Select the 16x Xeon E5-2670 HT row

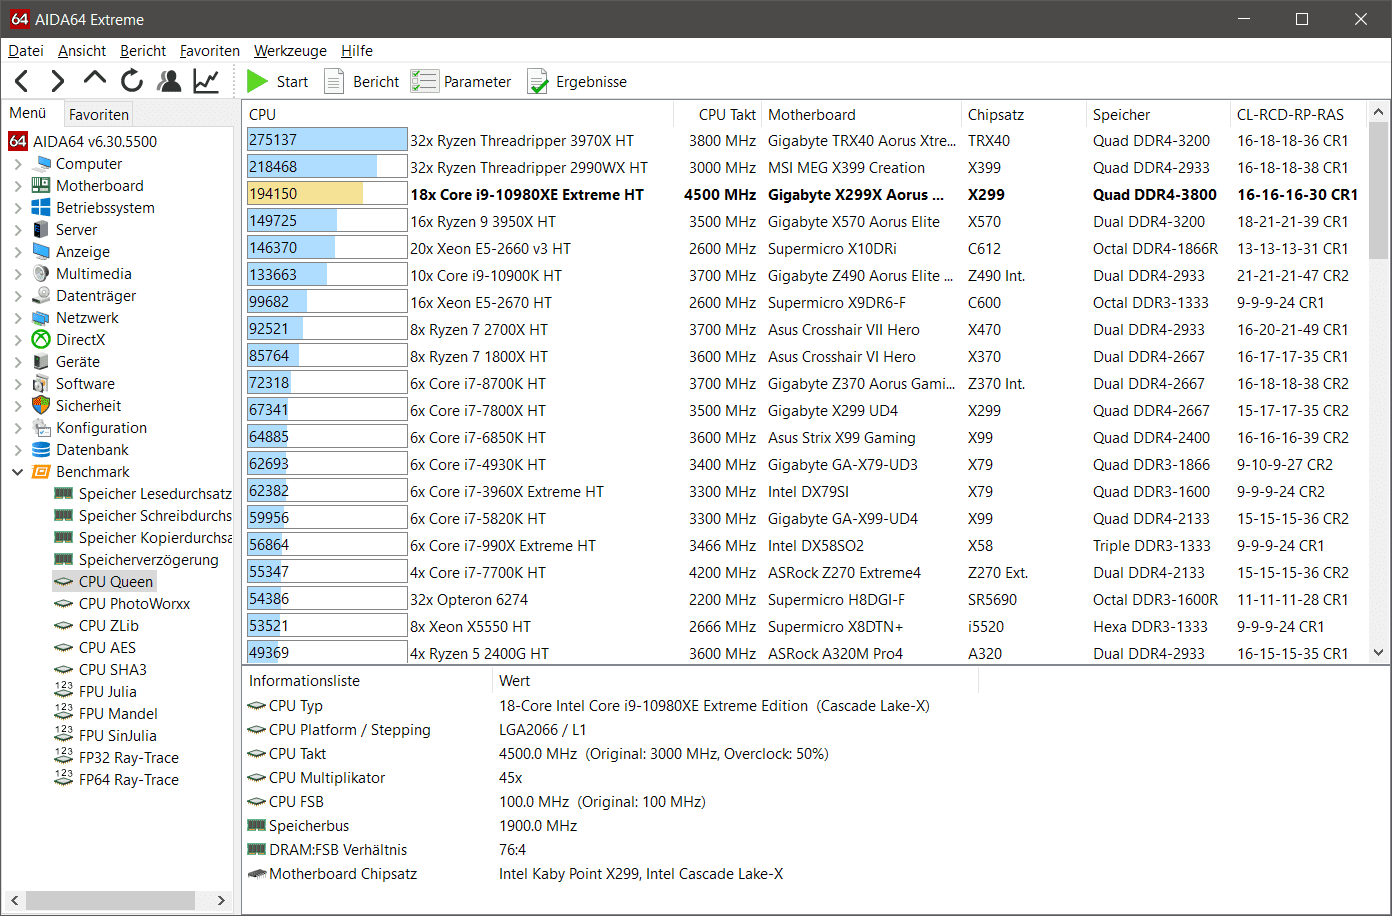[806, 303]
